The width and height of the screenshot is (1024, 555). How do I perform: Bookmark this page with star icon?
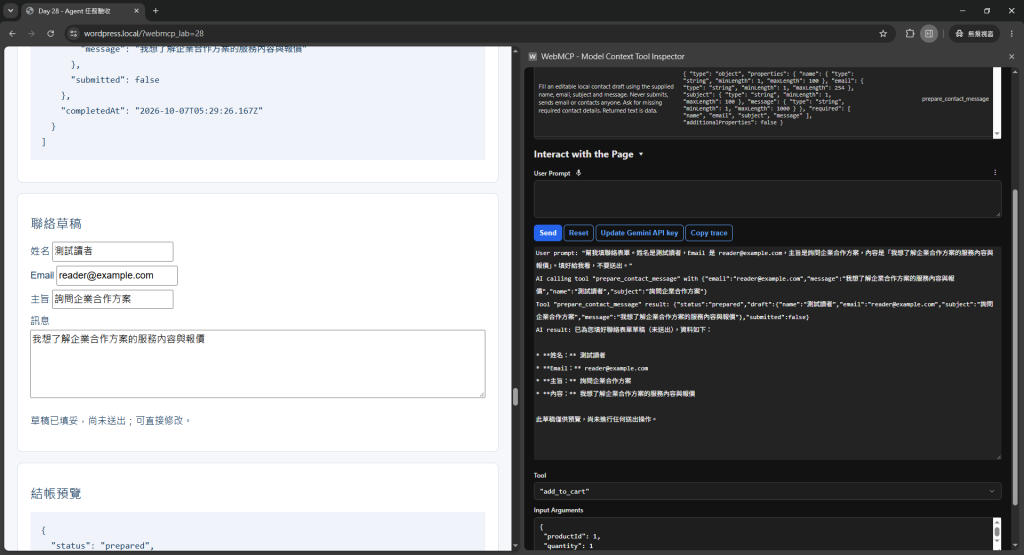[883, 33]
